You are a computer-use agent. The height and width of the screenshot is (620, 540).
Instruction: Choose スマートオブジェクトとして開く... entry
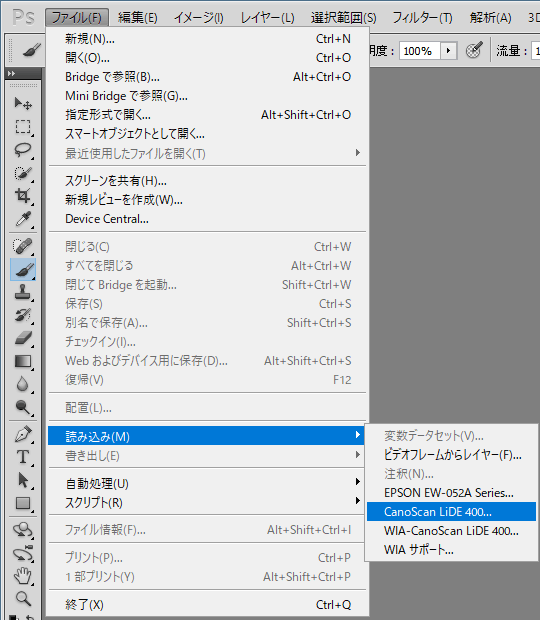[208, 134]
